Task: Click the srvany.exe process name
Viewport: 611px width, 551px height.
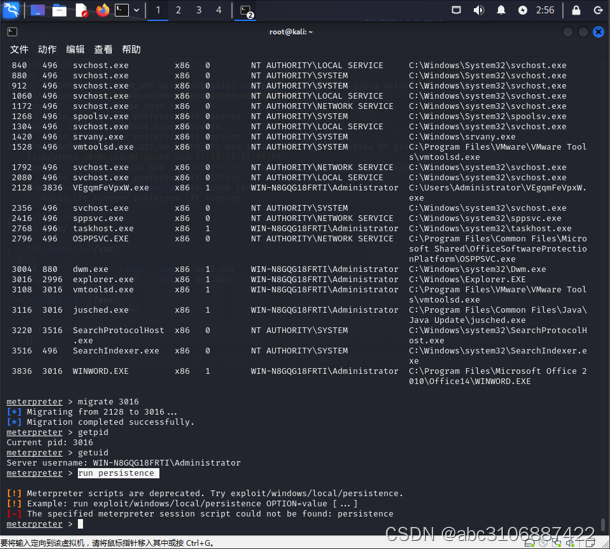Action: [98, 137]
